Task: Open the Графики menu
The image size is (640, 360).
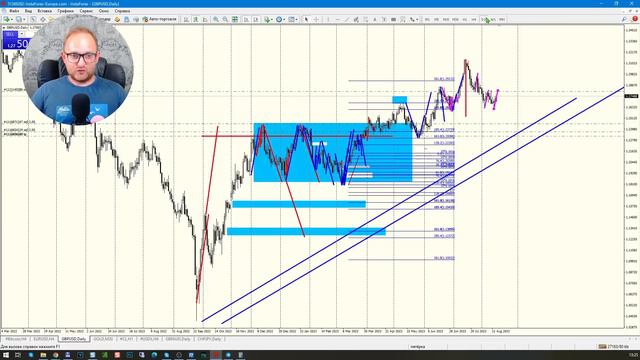Action: [65, 11]
